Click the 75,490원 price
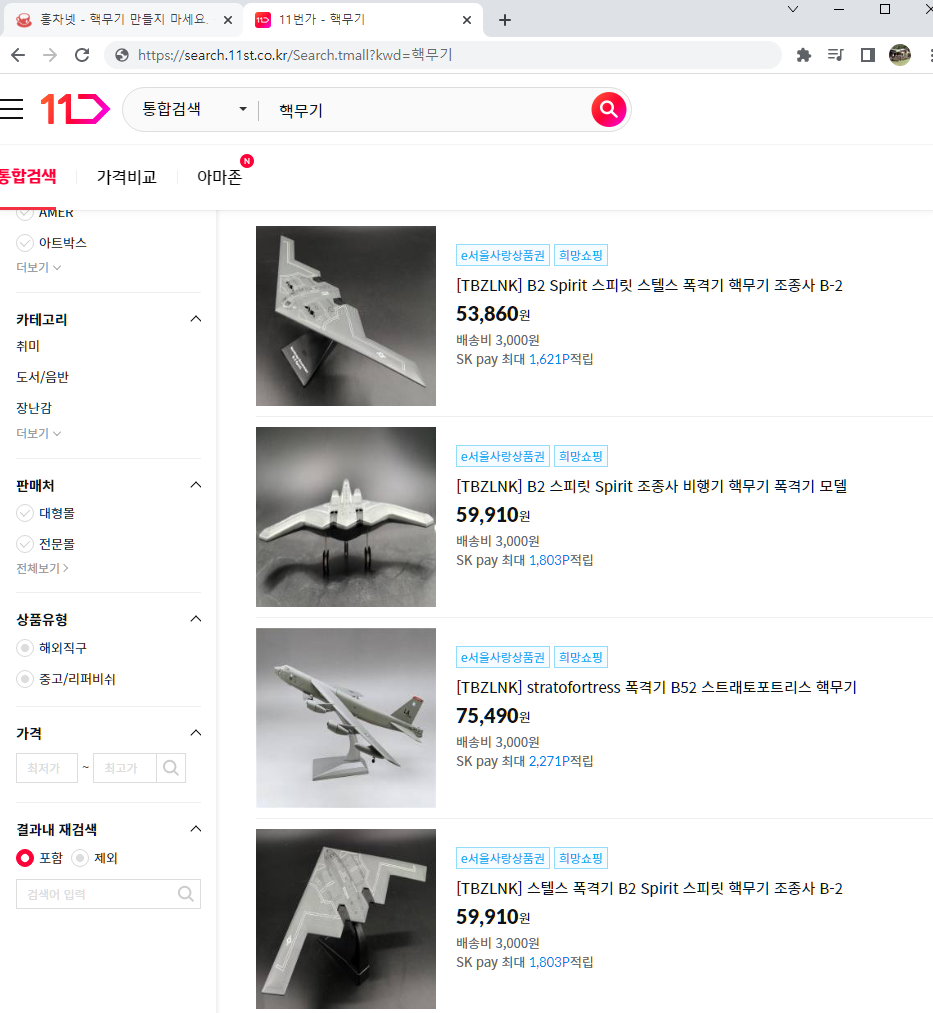 pos(493,716)
